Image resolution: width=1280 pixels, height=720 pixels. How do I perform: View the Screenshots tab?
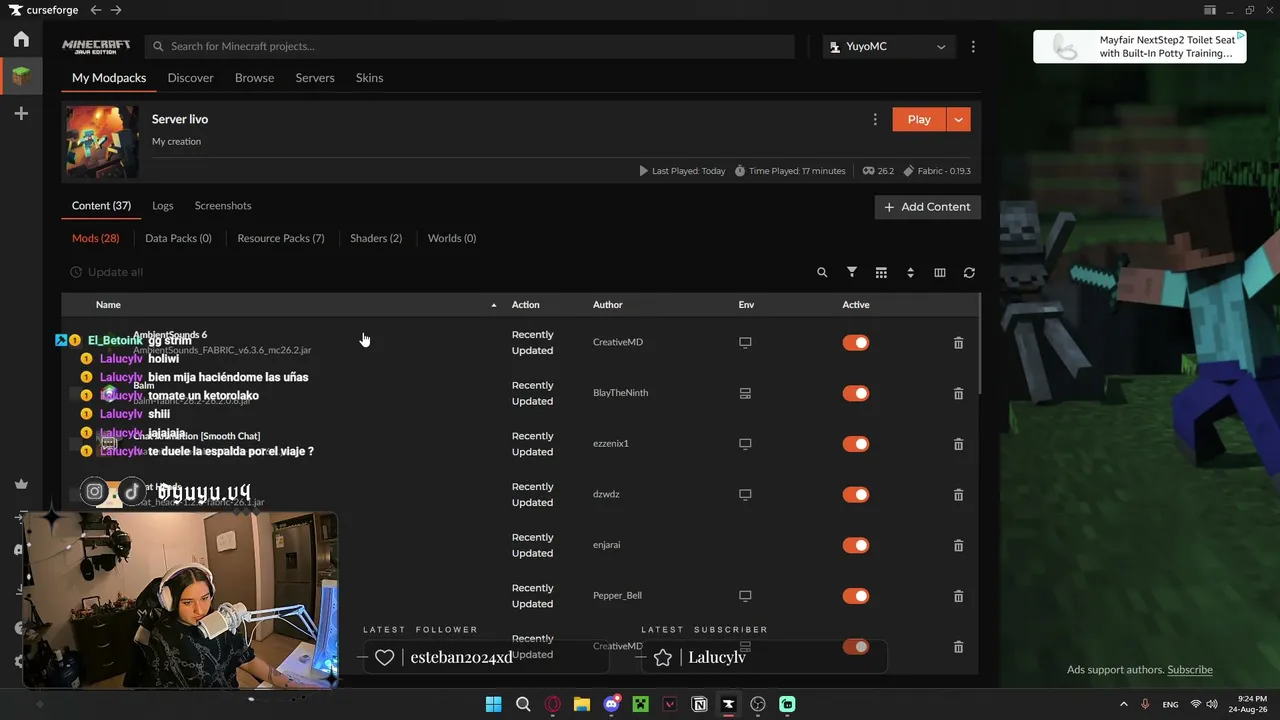click(x=223, y=206)
